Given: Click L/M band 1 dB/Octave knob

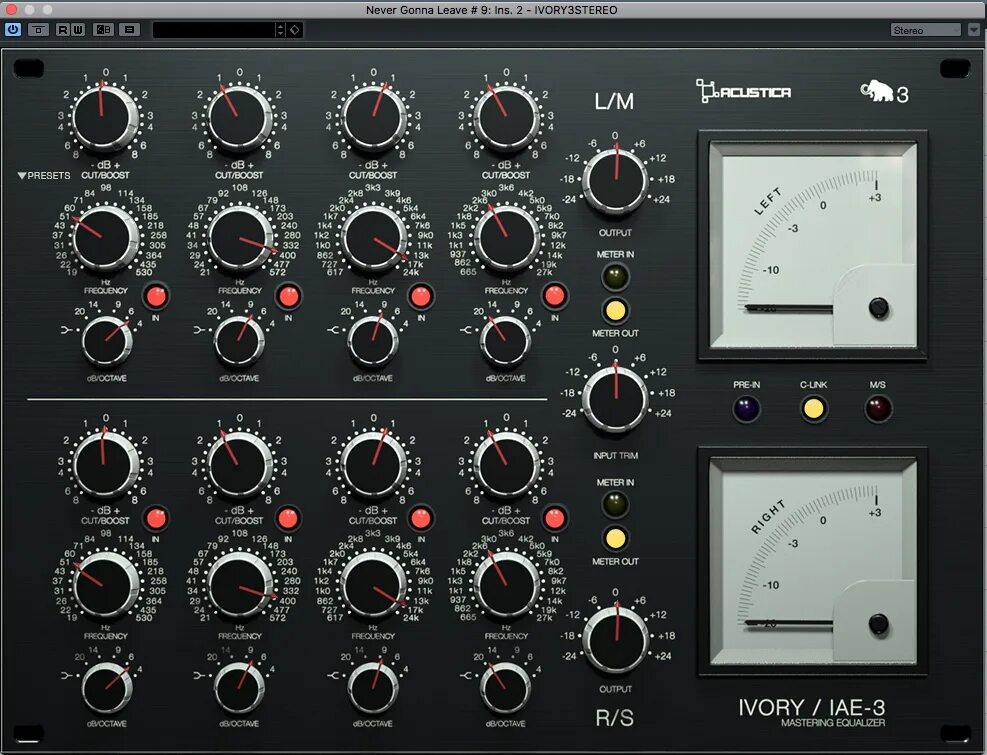Looking at the screenshot, I should [106, 341].
